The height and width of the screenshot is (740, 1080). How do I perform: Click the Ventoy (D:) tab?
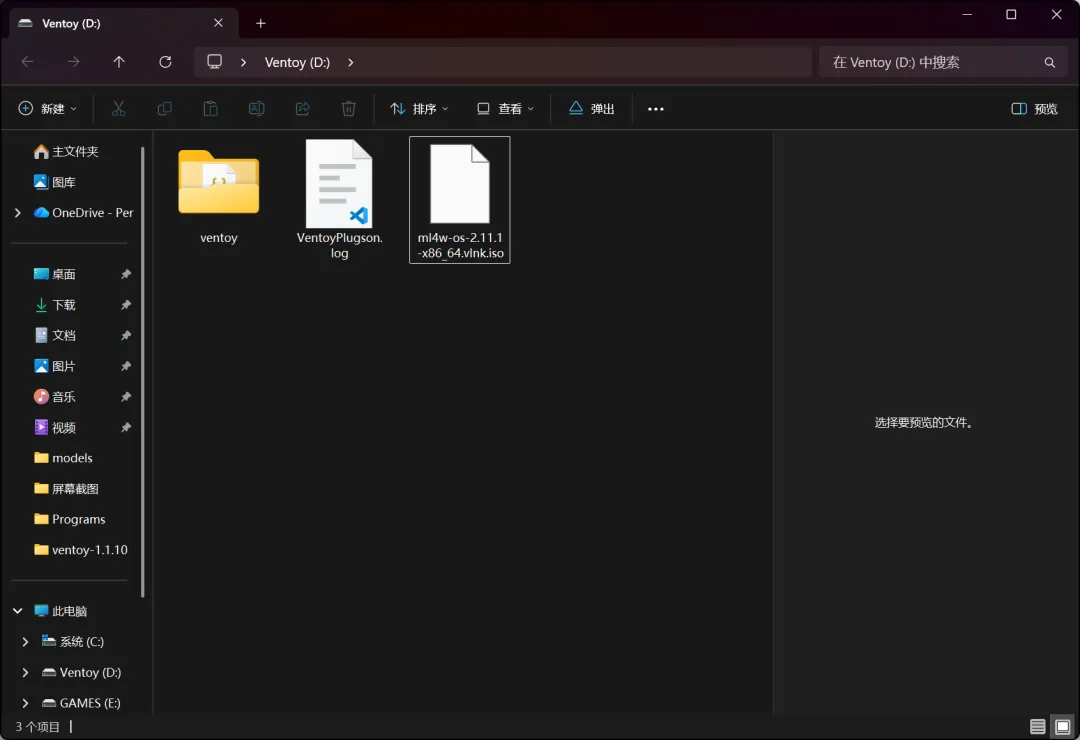click(x=124, y=23)
